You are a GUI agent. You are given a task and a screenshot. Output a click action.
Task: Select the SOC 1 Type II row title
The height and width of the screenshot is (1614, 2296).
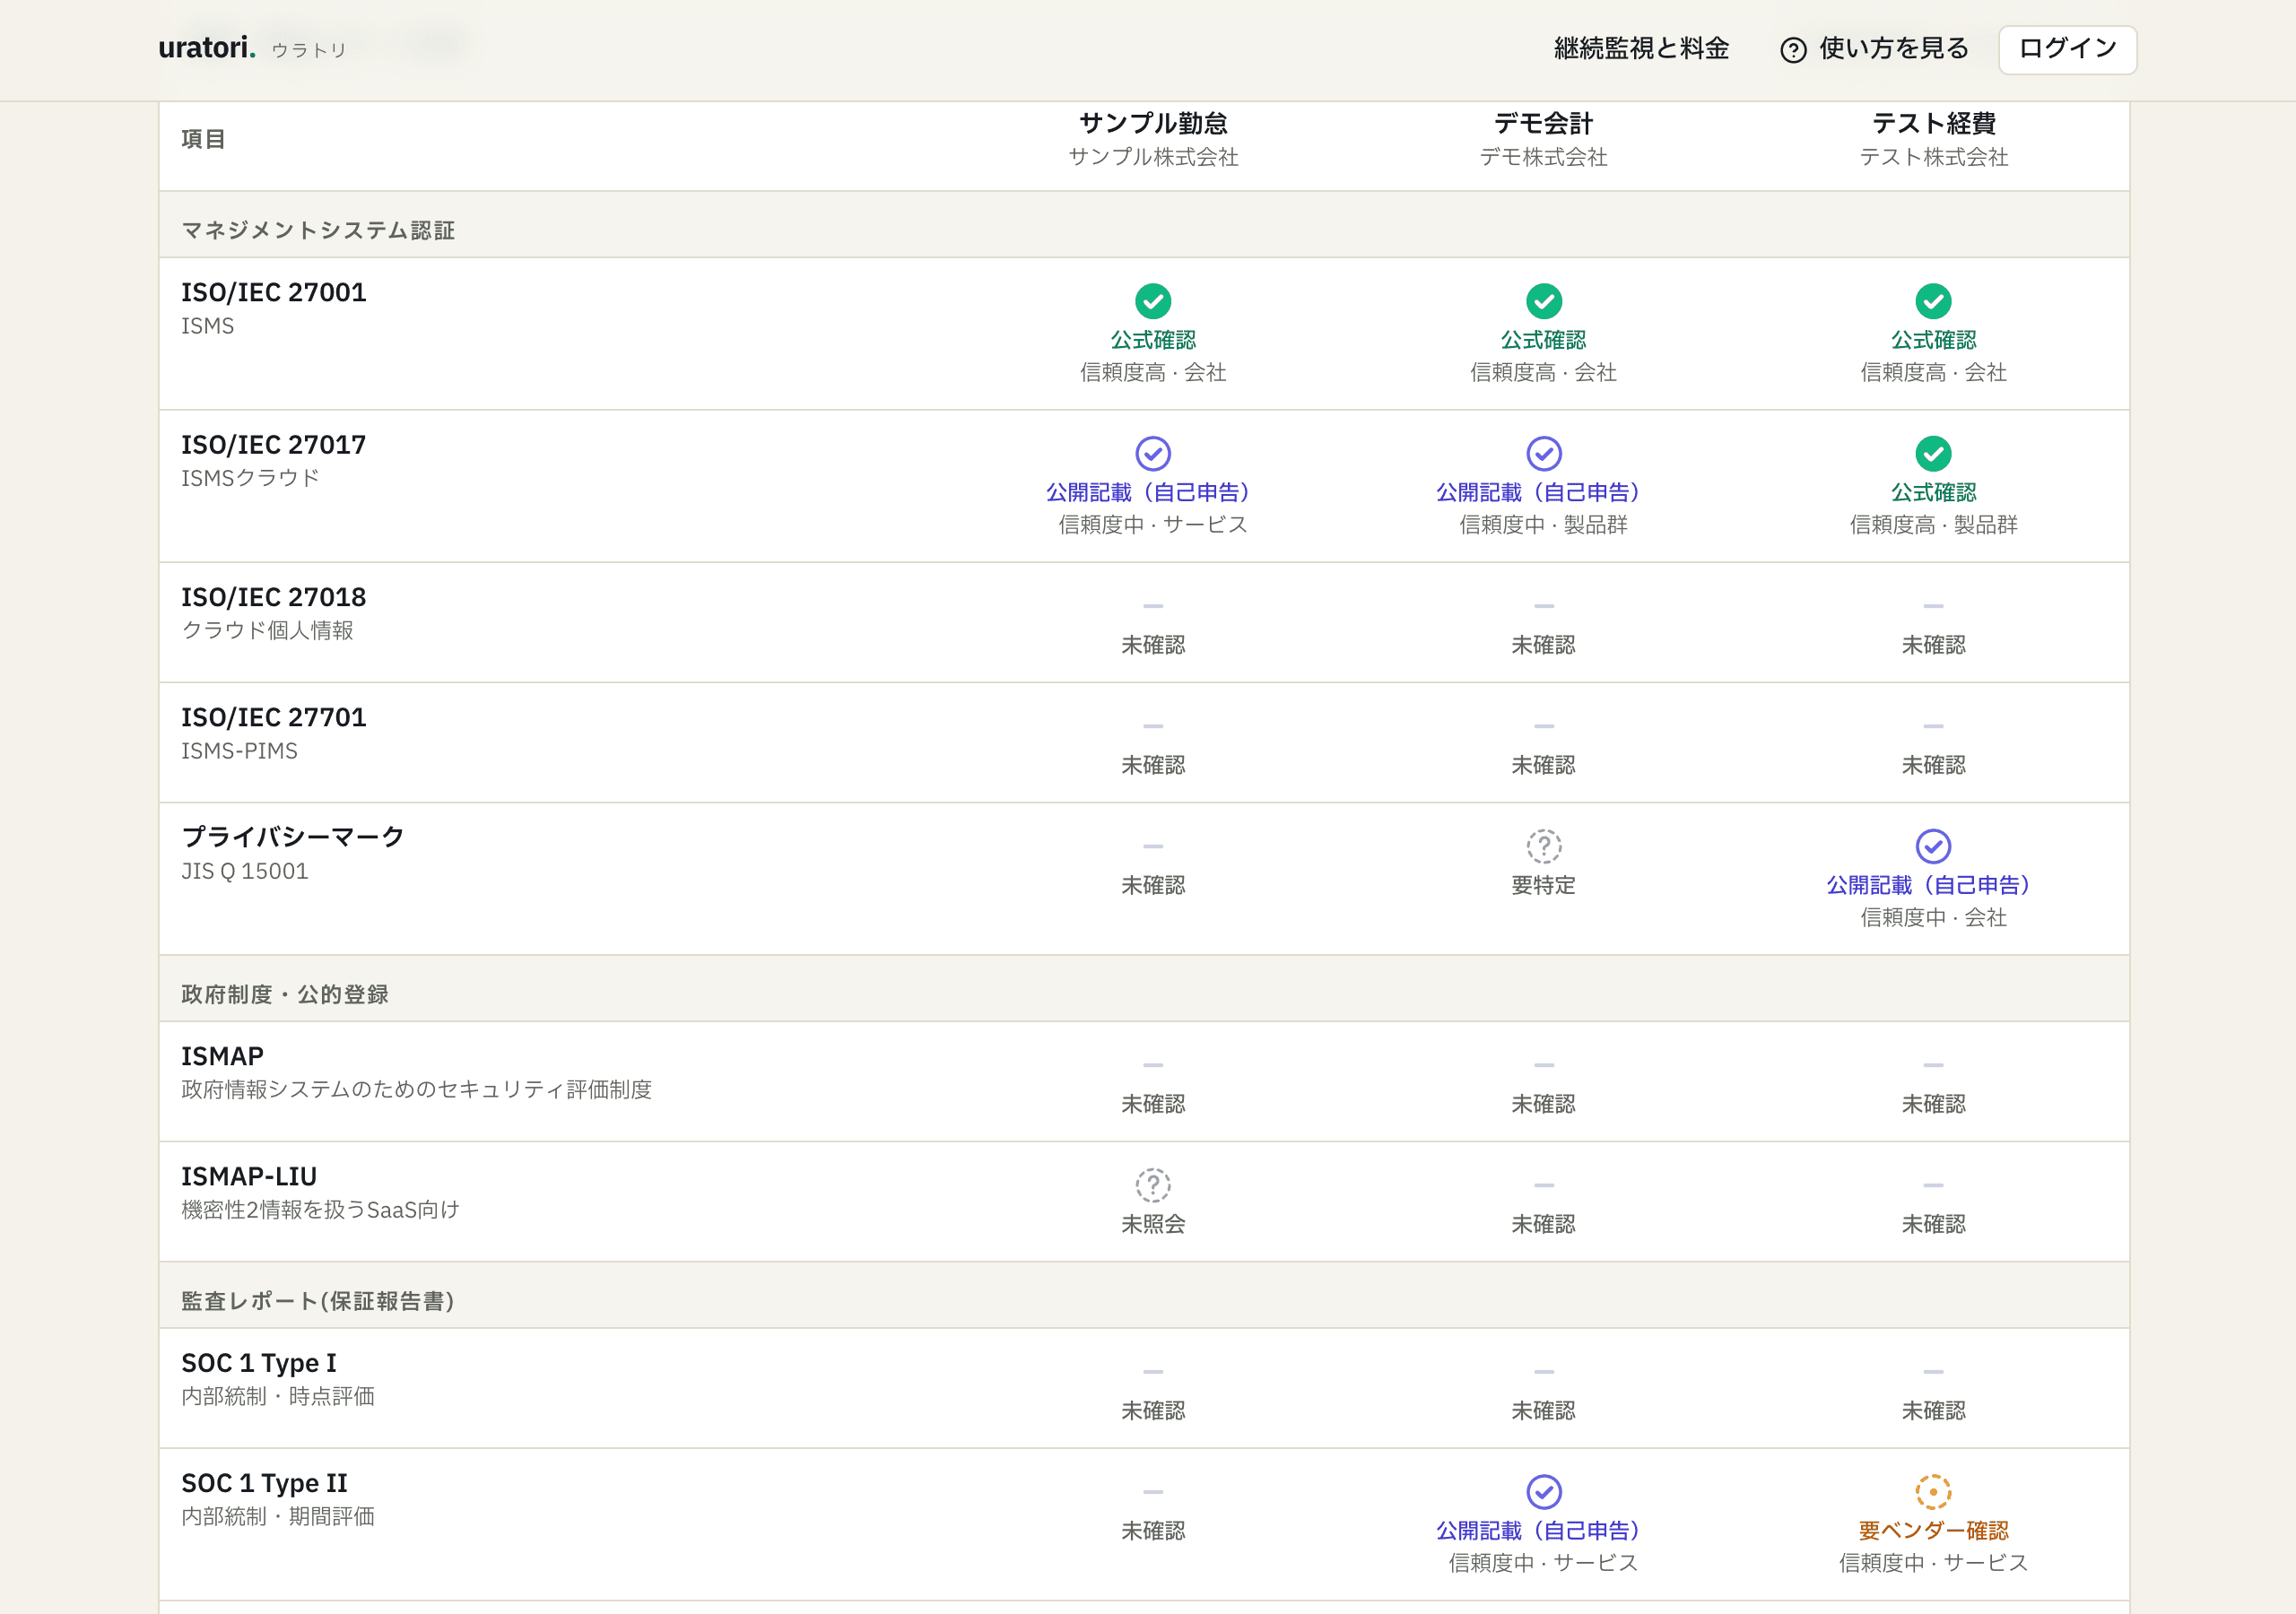click(264, 1483)
